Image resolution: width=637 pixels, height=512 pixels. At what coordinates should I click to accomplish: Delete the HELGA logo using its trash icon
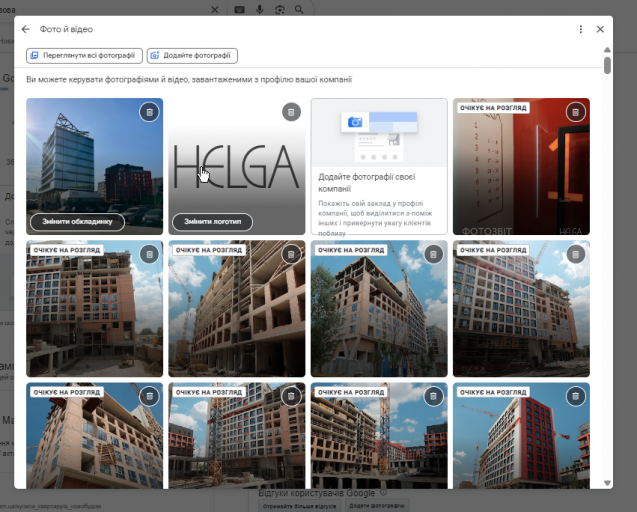coord(291,112)
